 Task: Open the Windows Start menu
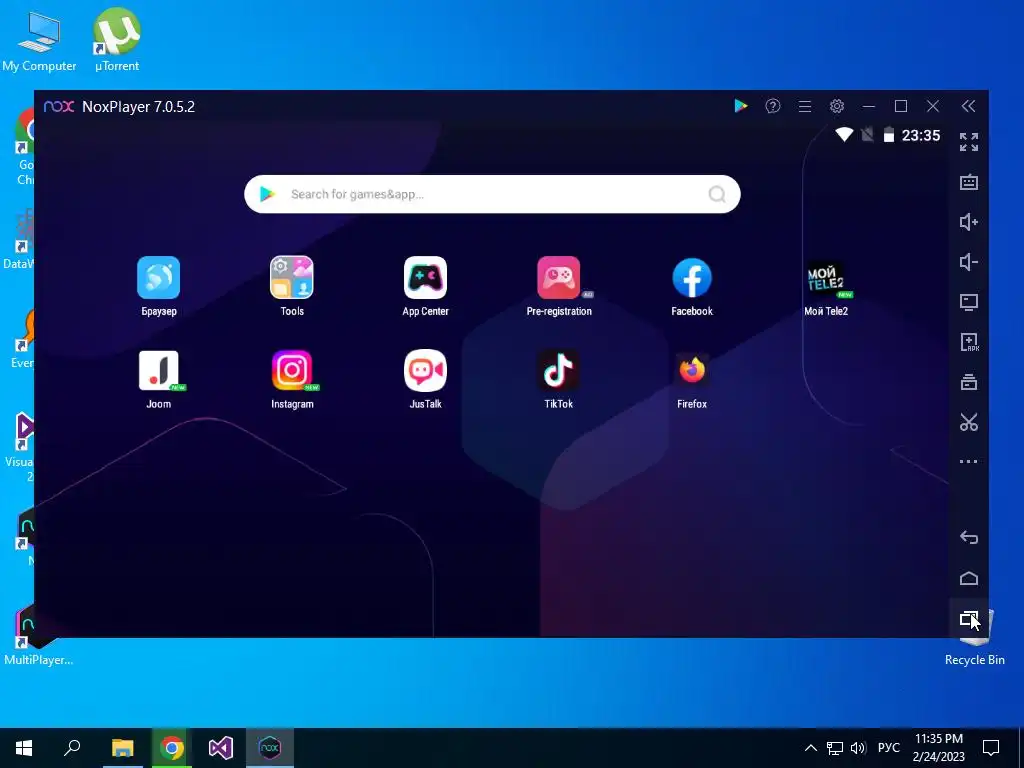(x=24, y=748)
